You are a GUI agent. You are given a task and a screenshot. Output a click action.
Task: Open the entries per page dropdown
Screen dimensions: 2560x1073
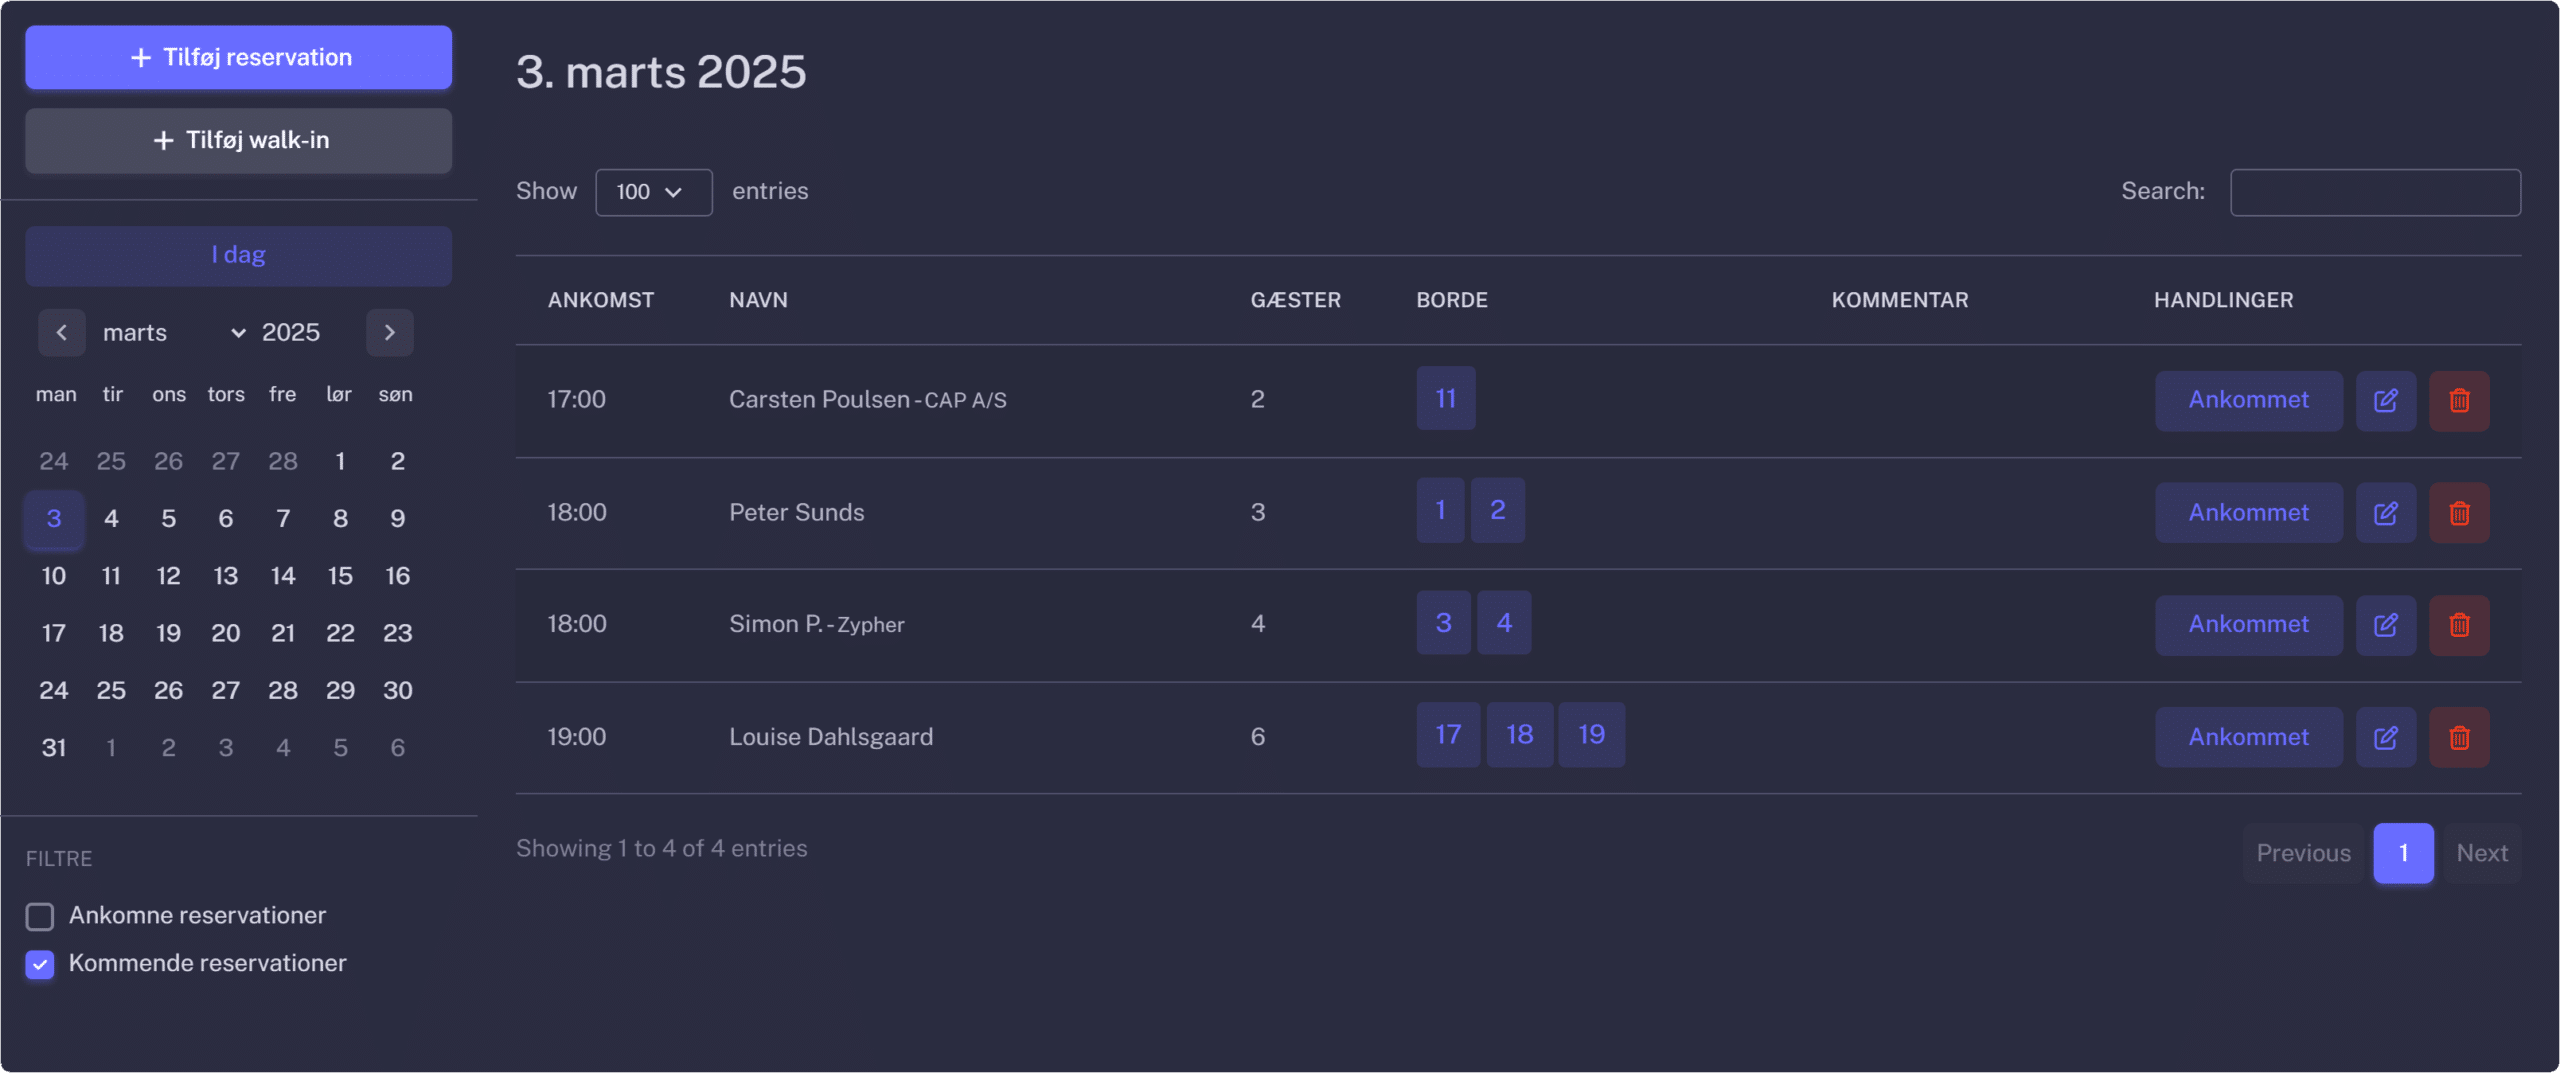[653, 192]
